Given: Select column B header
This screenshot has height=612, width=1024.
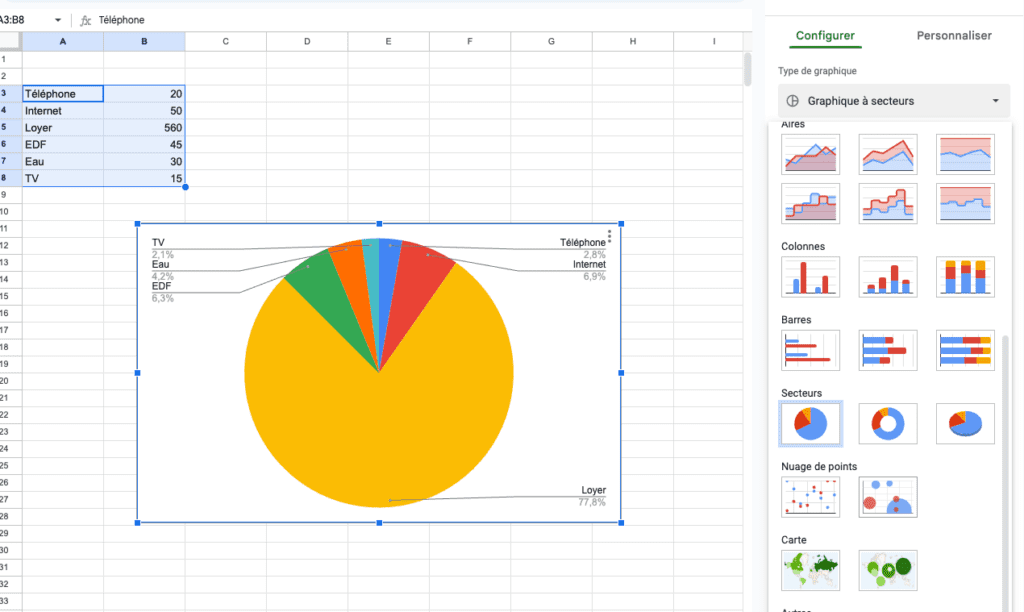Looking at the screenshot, I should pyautogui.click(x=144, y=41).
